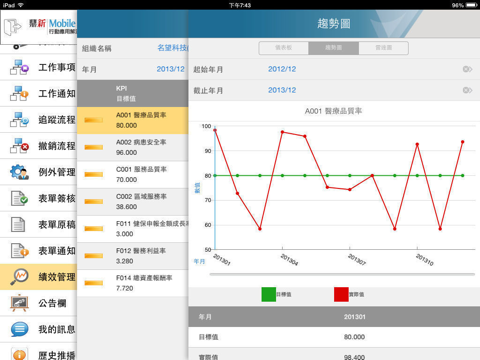This screenshot has width=480, height=360.
Task: Open the 表單通知 form notice icon
Action: 19,251
